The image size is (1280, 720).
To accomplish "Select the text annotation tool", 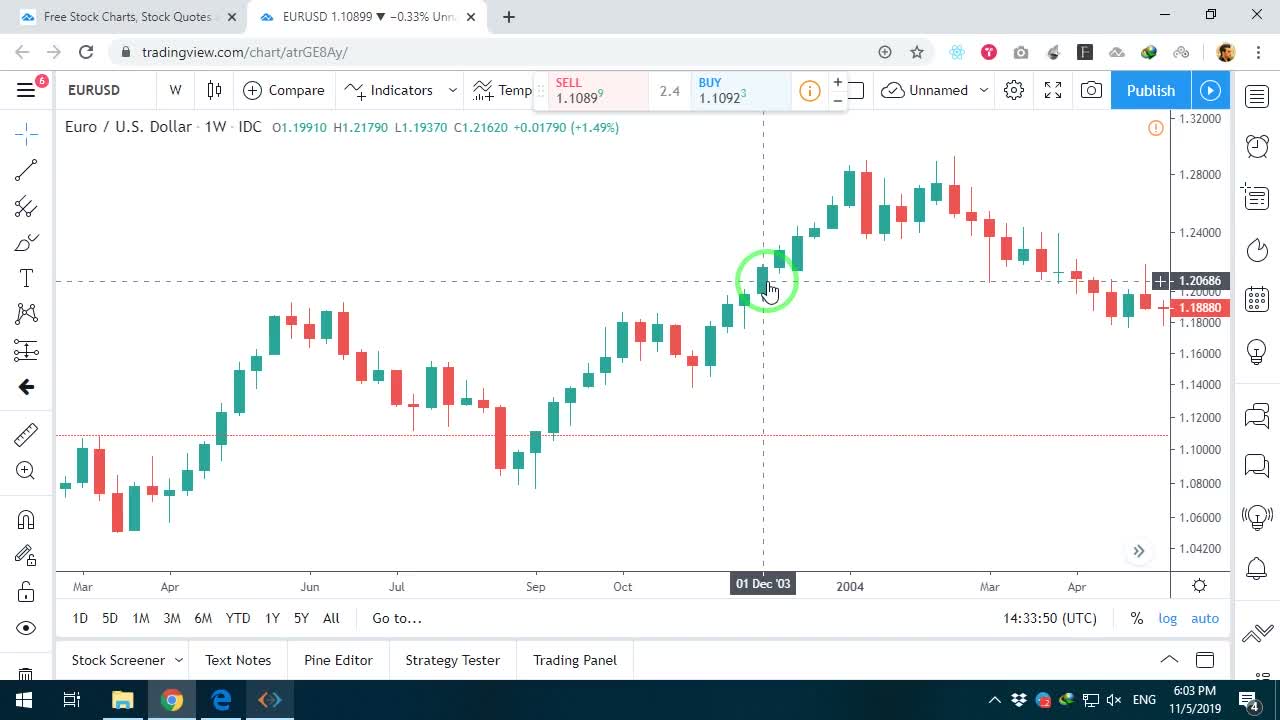I will 26,279.
